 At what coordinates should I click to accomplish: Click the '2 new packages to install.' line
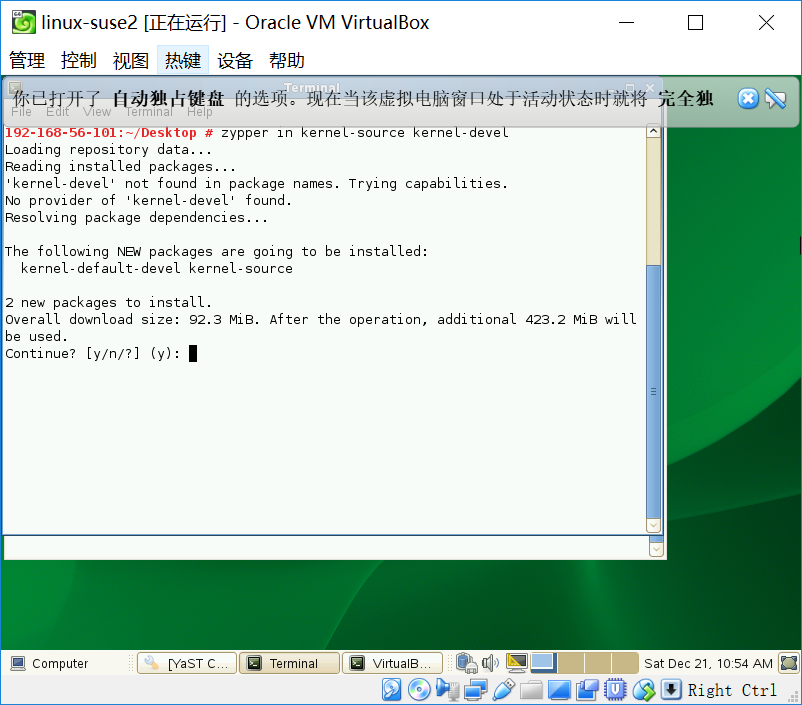tap(108, 302)
